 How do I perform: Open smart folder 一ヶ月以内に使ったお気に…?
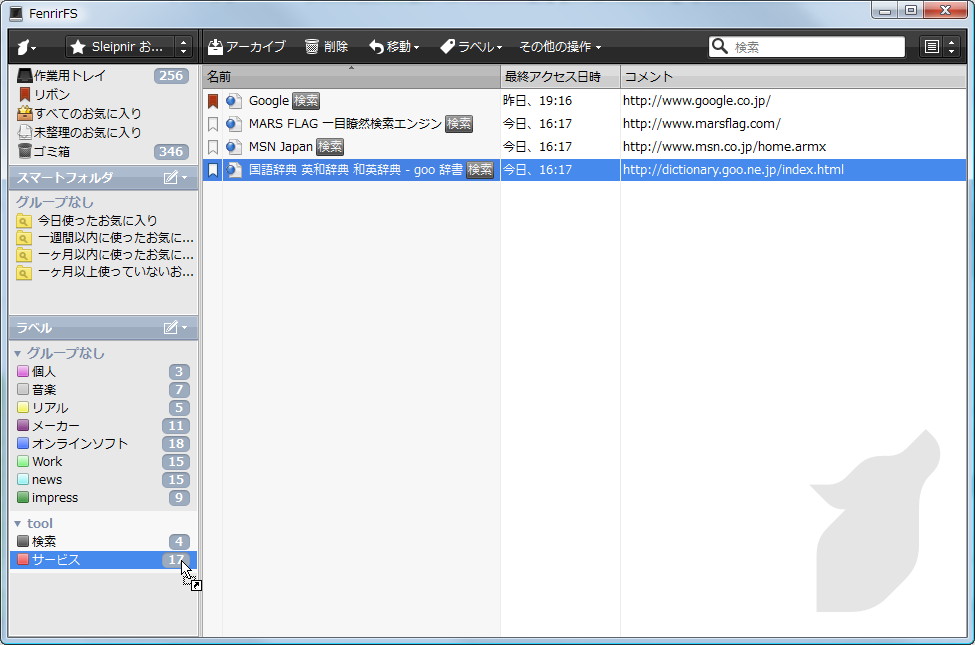click(x=103, y=254)
